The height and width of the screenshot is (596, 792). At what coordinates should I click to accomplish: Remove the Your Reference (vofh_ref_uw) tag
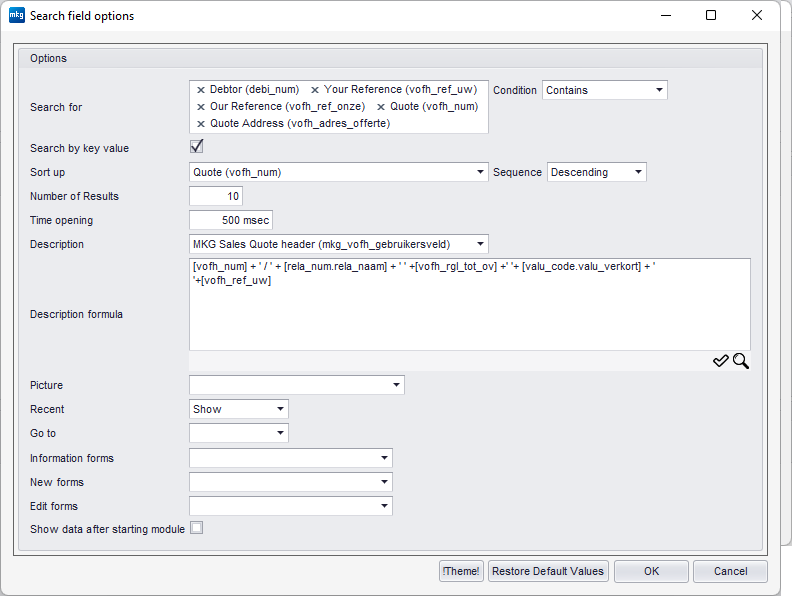[x=315, y=90]
